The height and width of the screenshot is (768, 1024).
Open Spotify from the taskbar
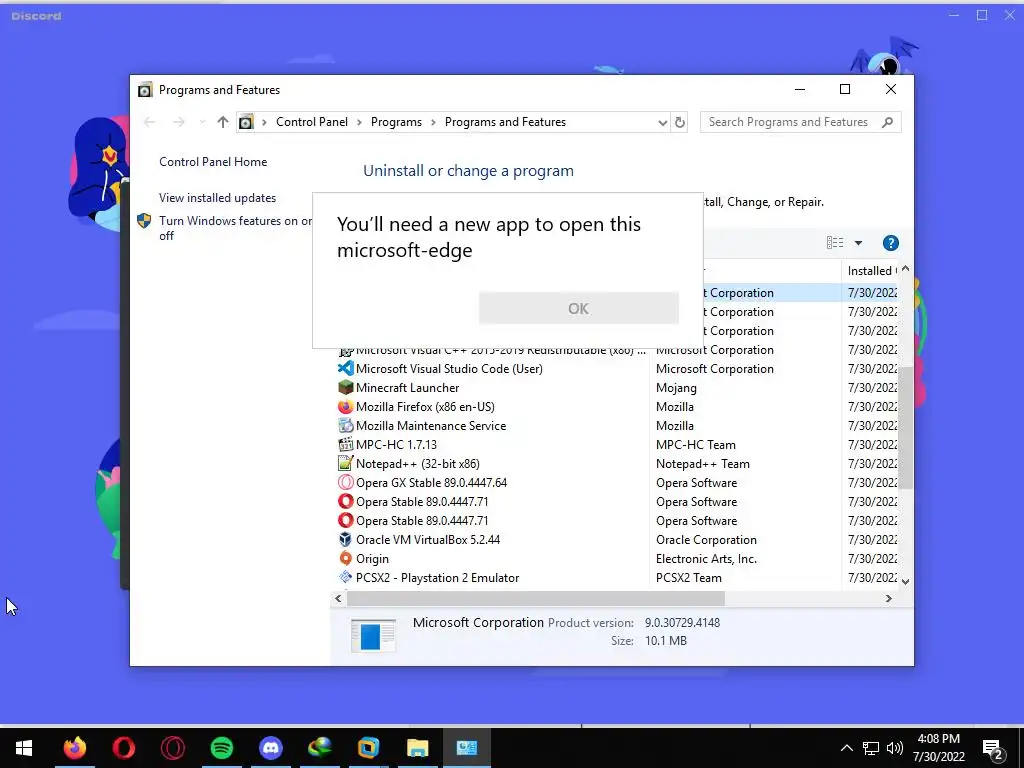pyautogui.click(x=222, y=748)
